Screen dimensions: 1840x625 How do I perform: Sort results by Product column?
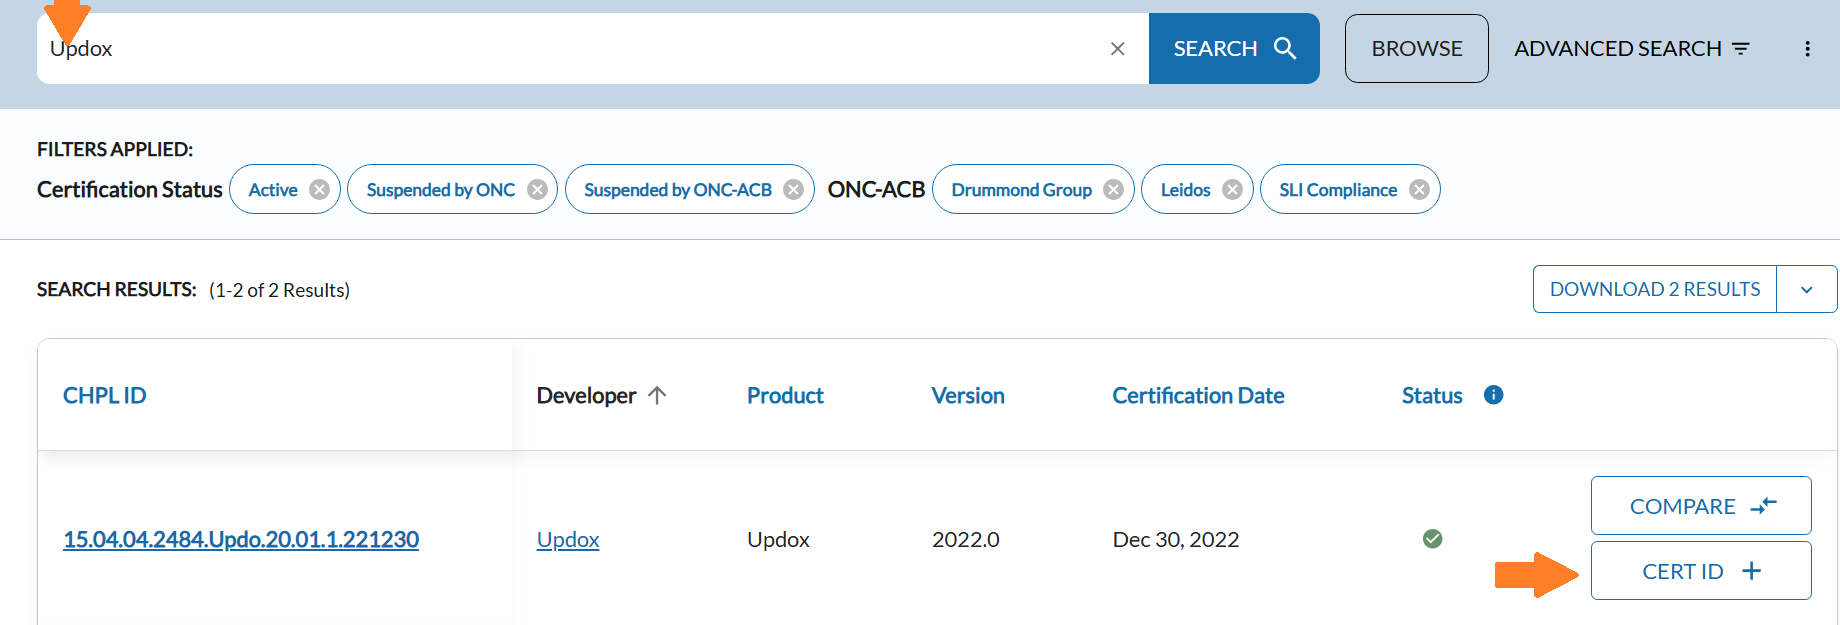pyautogui.click(x=785, y=396)
